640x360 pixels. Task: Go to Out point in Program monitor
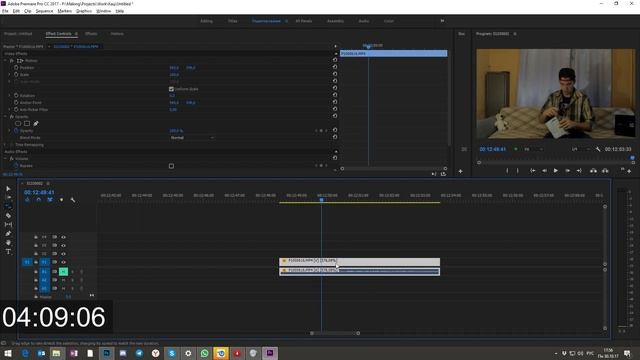tap(579, 171)
